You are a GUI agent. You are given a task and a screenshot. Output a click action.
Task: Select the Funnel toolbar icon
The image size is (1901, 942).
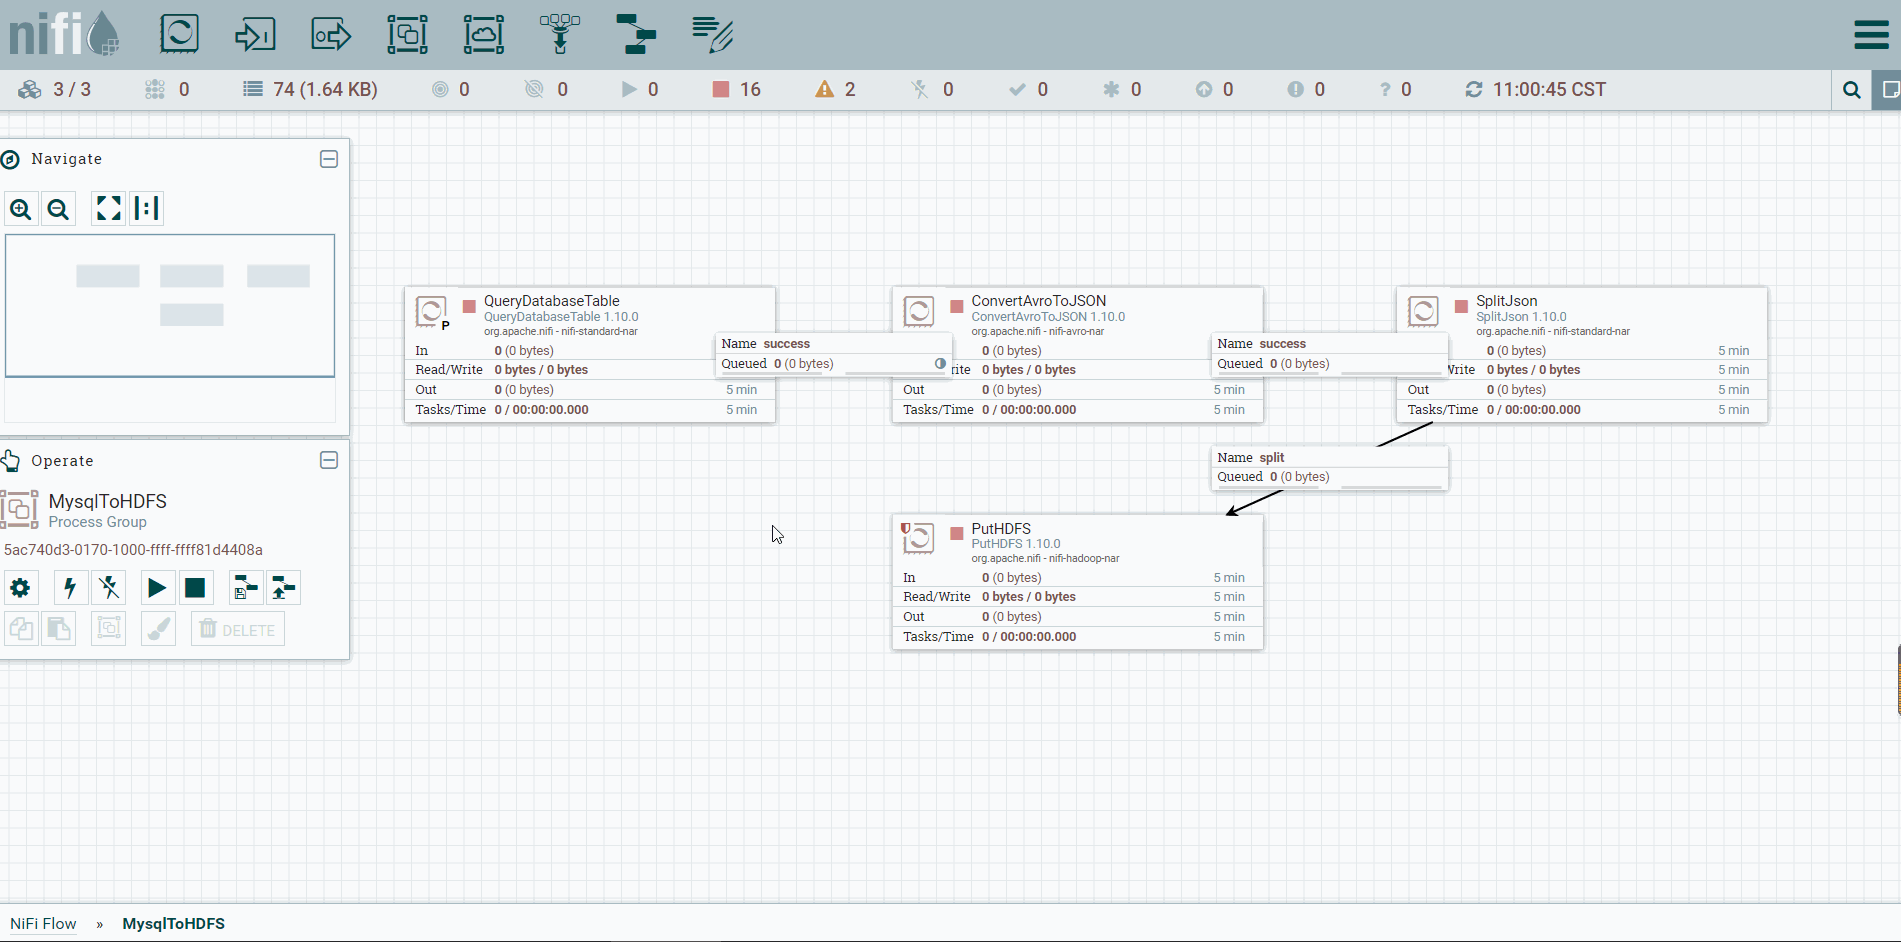[560, 34]
